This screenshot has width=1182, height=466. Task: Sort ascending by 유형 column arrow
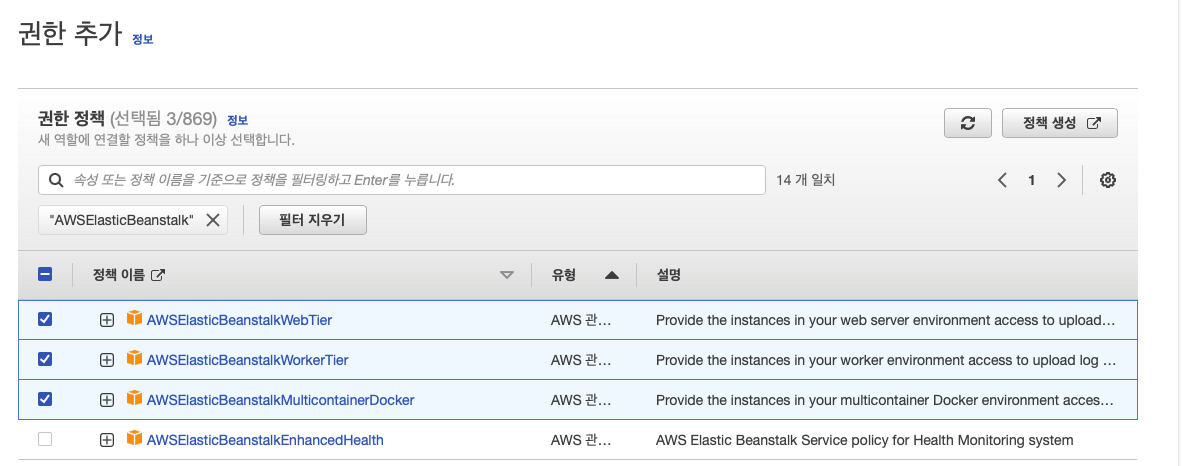[x=611, y=276]
